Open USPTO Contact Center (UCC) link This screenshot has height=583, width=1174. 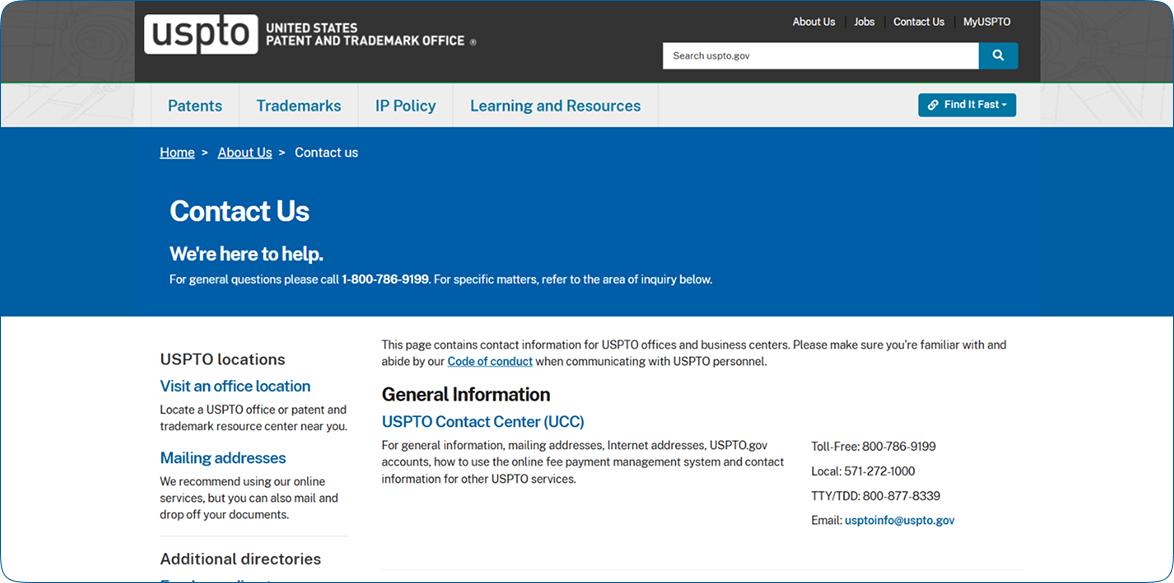483,421
